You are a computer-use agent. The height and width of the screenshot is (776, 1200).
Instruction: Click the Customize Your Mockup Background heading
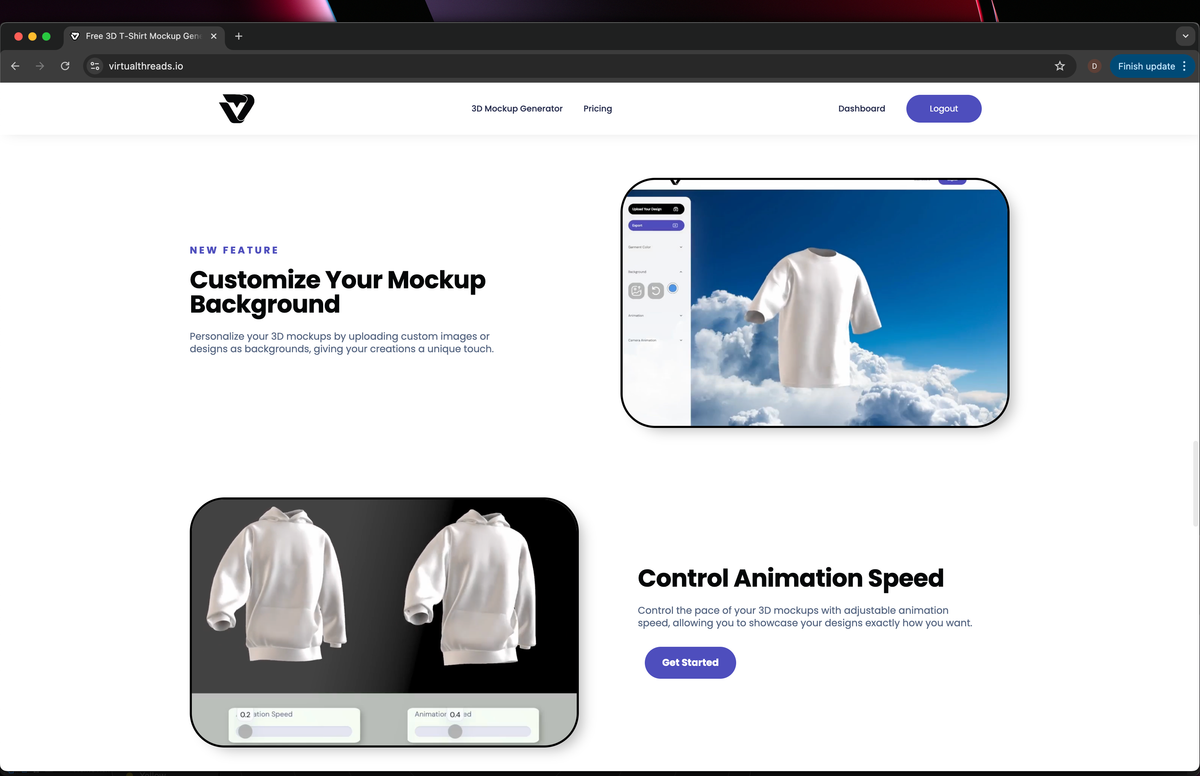pyautogui.click(x=338, y=291)
